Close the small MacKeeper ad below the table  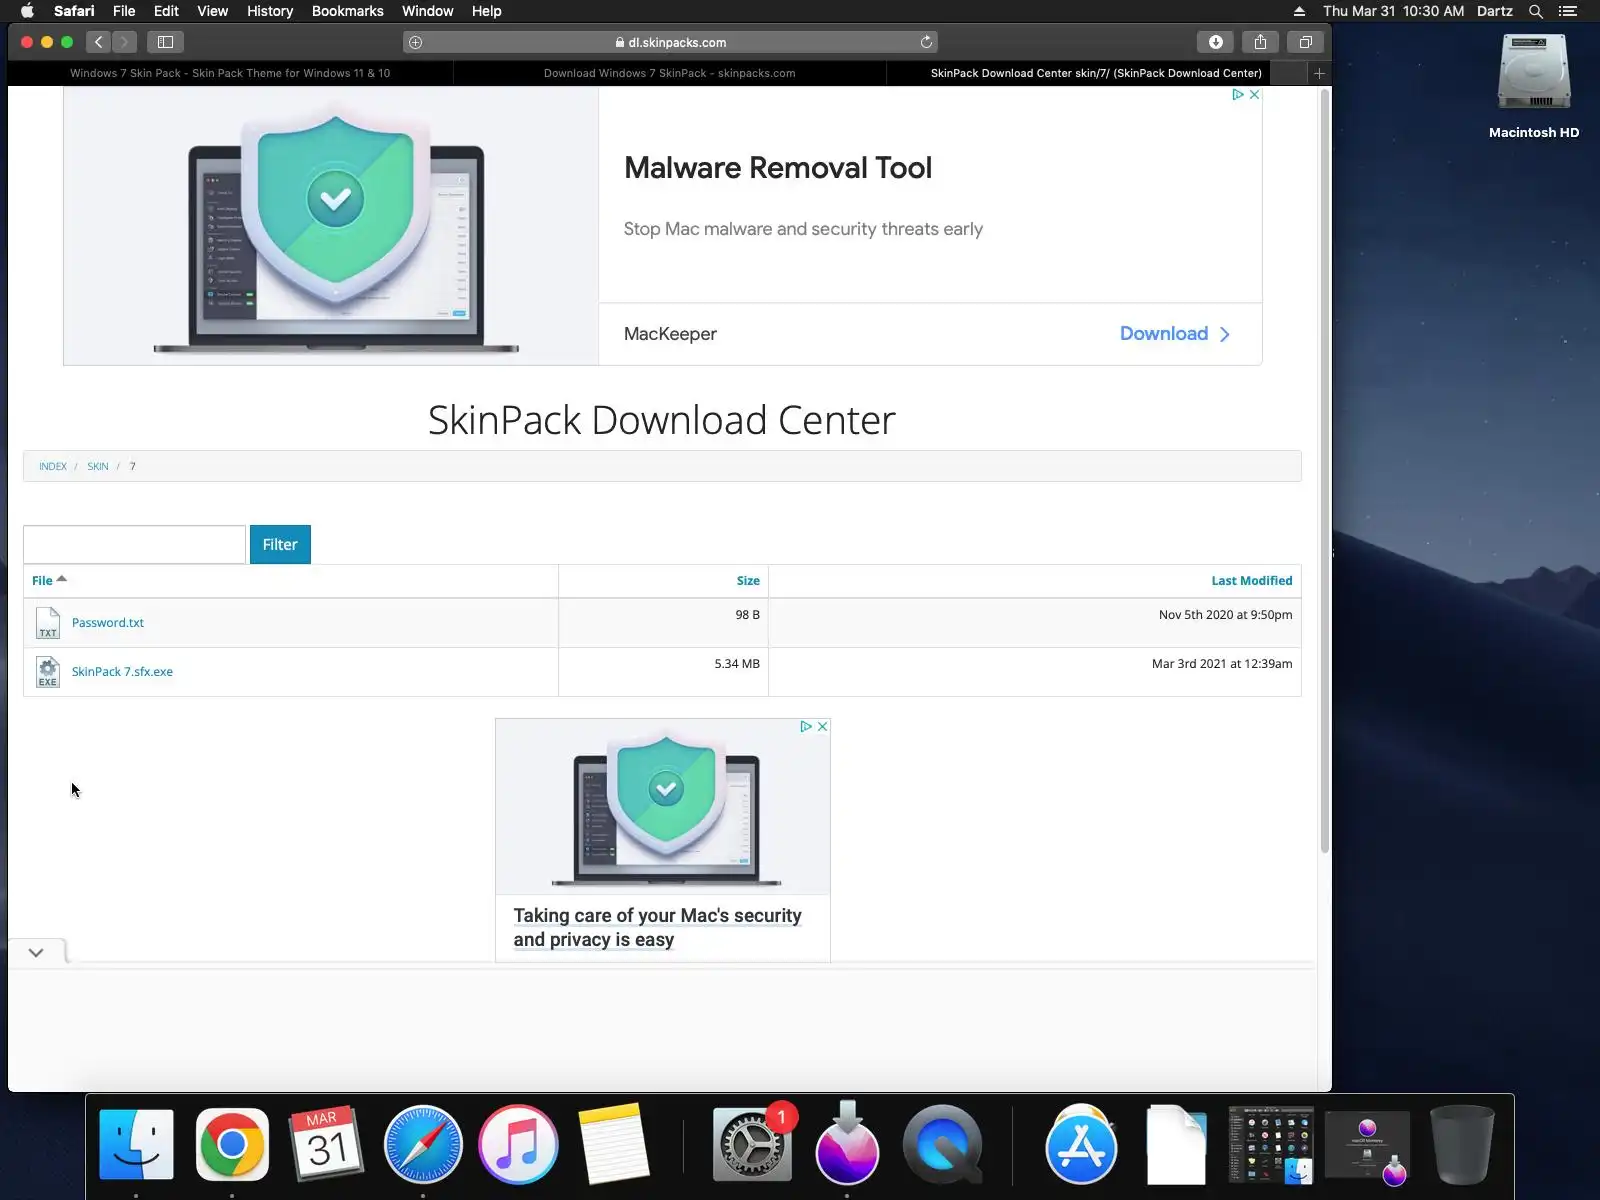pyautogui.click(x=822, y=726)
